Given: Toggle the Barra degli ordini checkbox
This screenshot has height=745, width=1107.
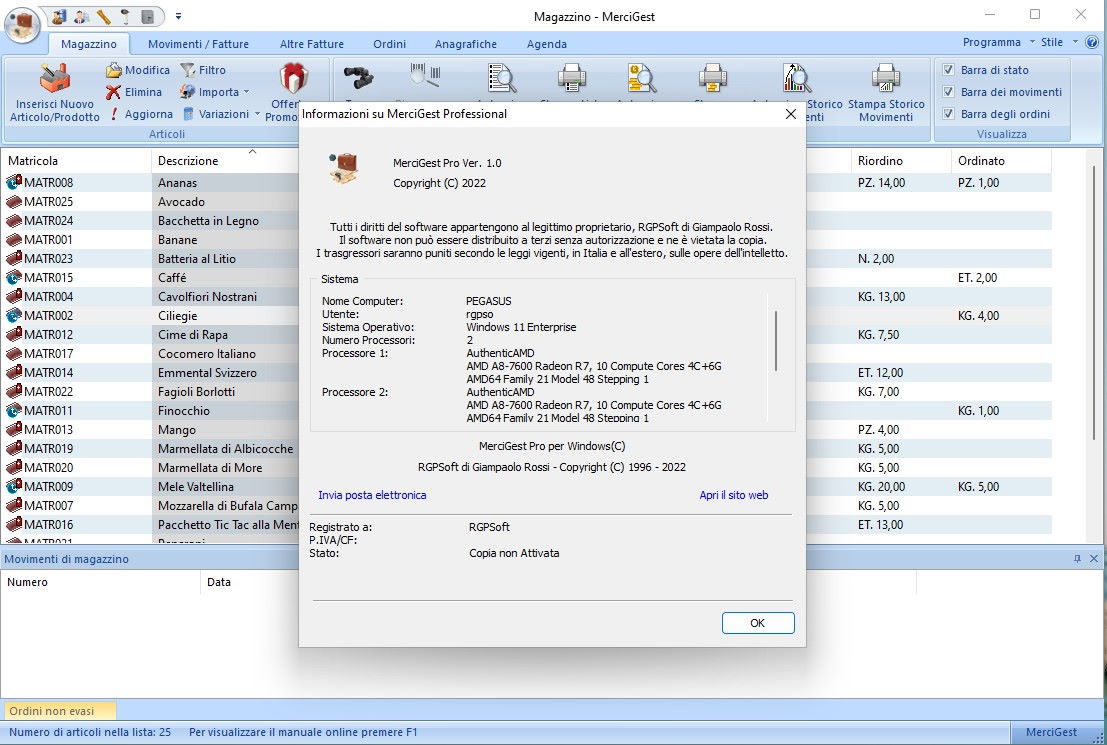Looking at the screenshot, I should pos(949,114).
